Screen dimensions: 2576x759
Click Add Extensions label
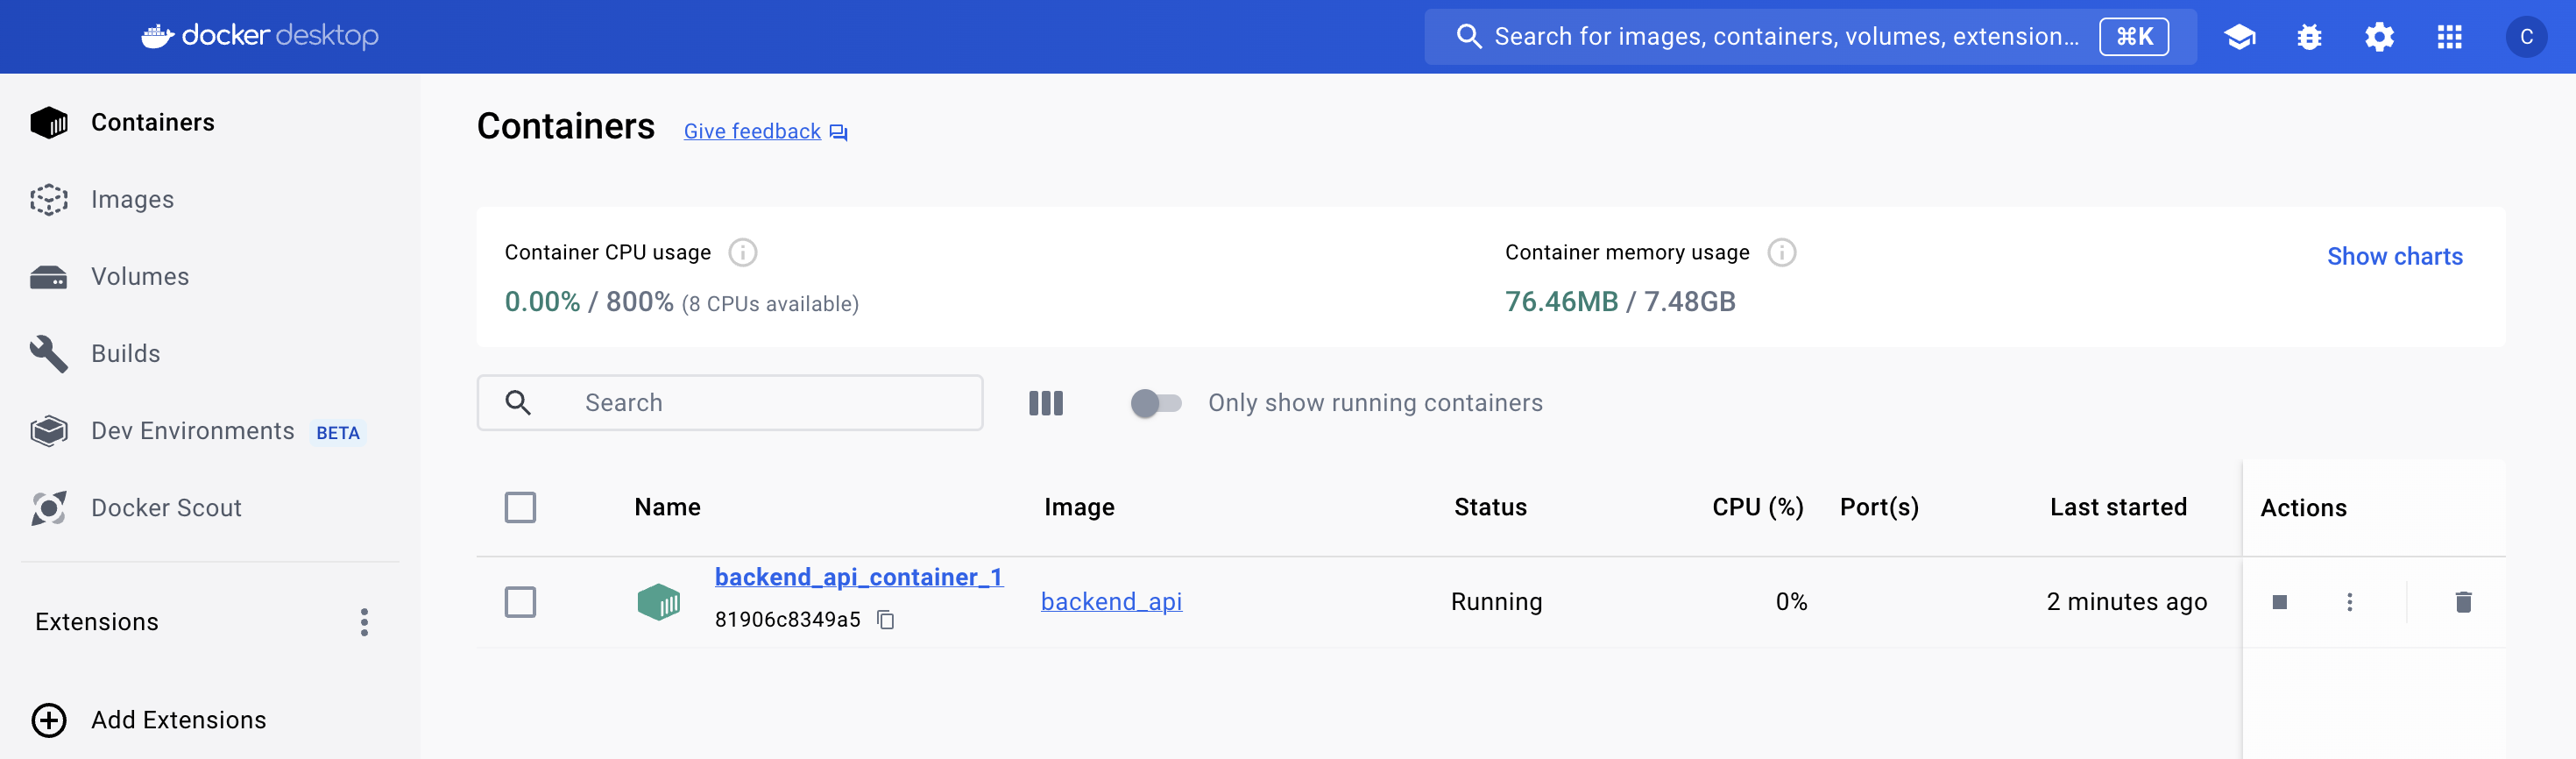(x=178, y=720)
